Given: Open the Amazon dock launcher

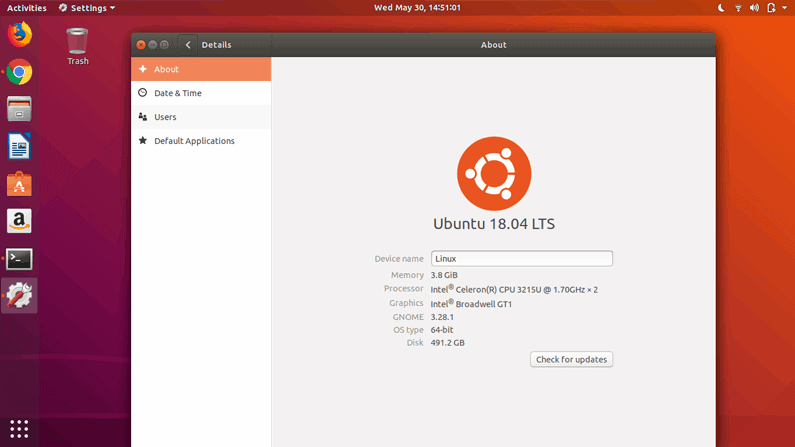Looking at the screenshot, I should [x=19, y=221].
